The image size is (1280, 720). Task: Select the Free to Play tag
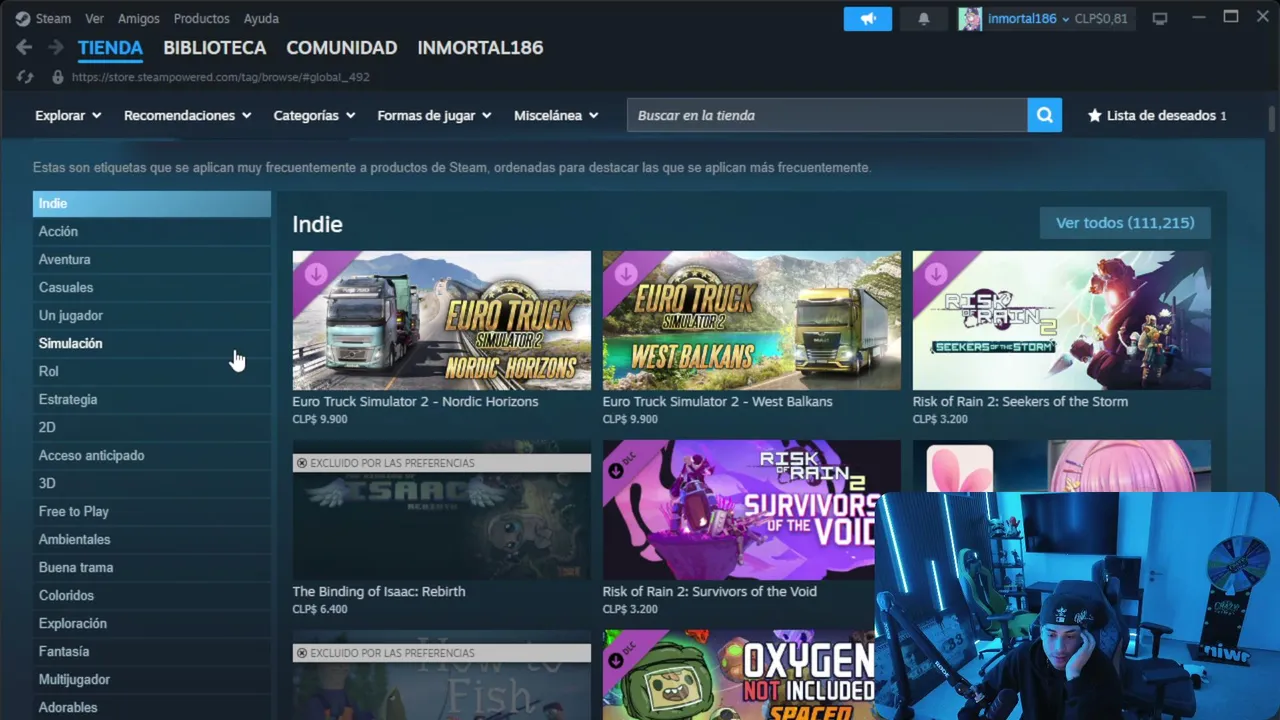(x=152, y=511)
